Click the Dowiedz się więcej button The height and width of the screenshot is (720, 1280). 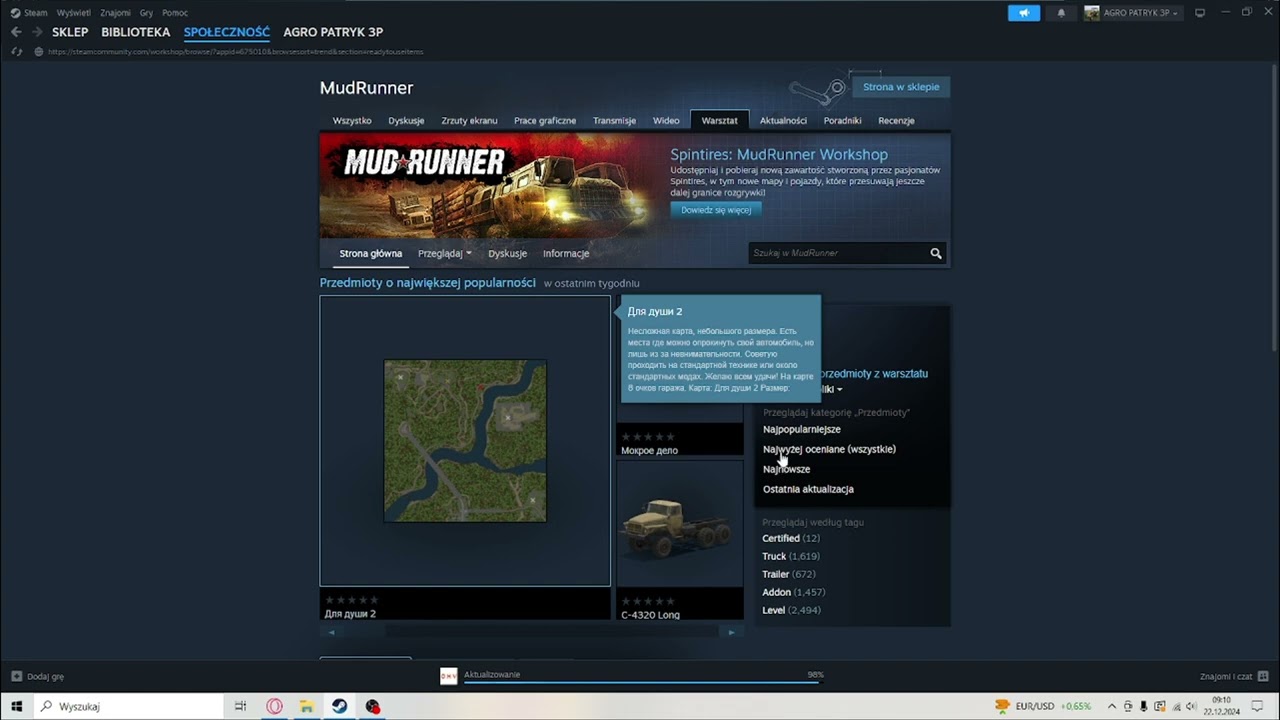pos(716,210)
